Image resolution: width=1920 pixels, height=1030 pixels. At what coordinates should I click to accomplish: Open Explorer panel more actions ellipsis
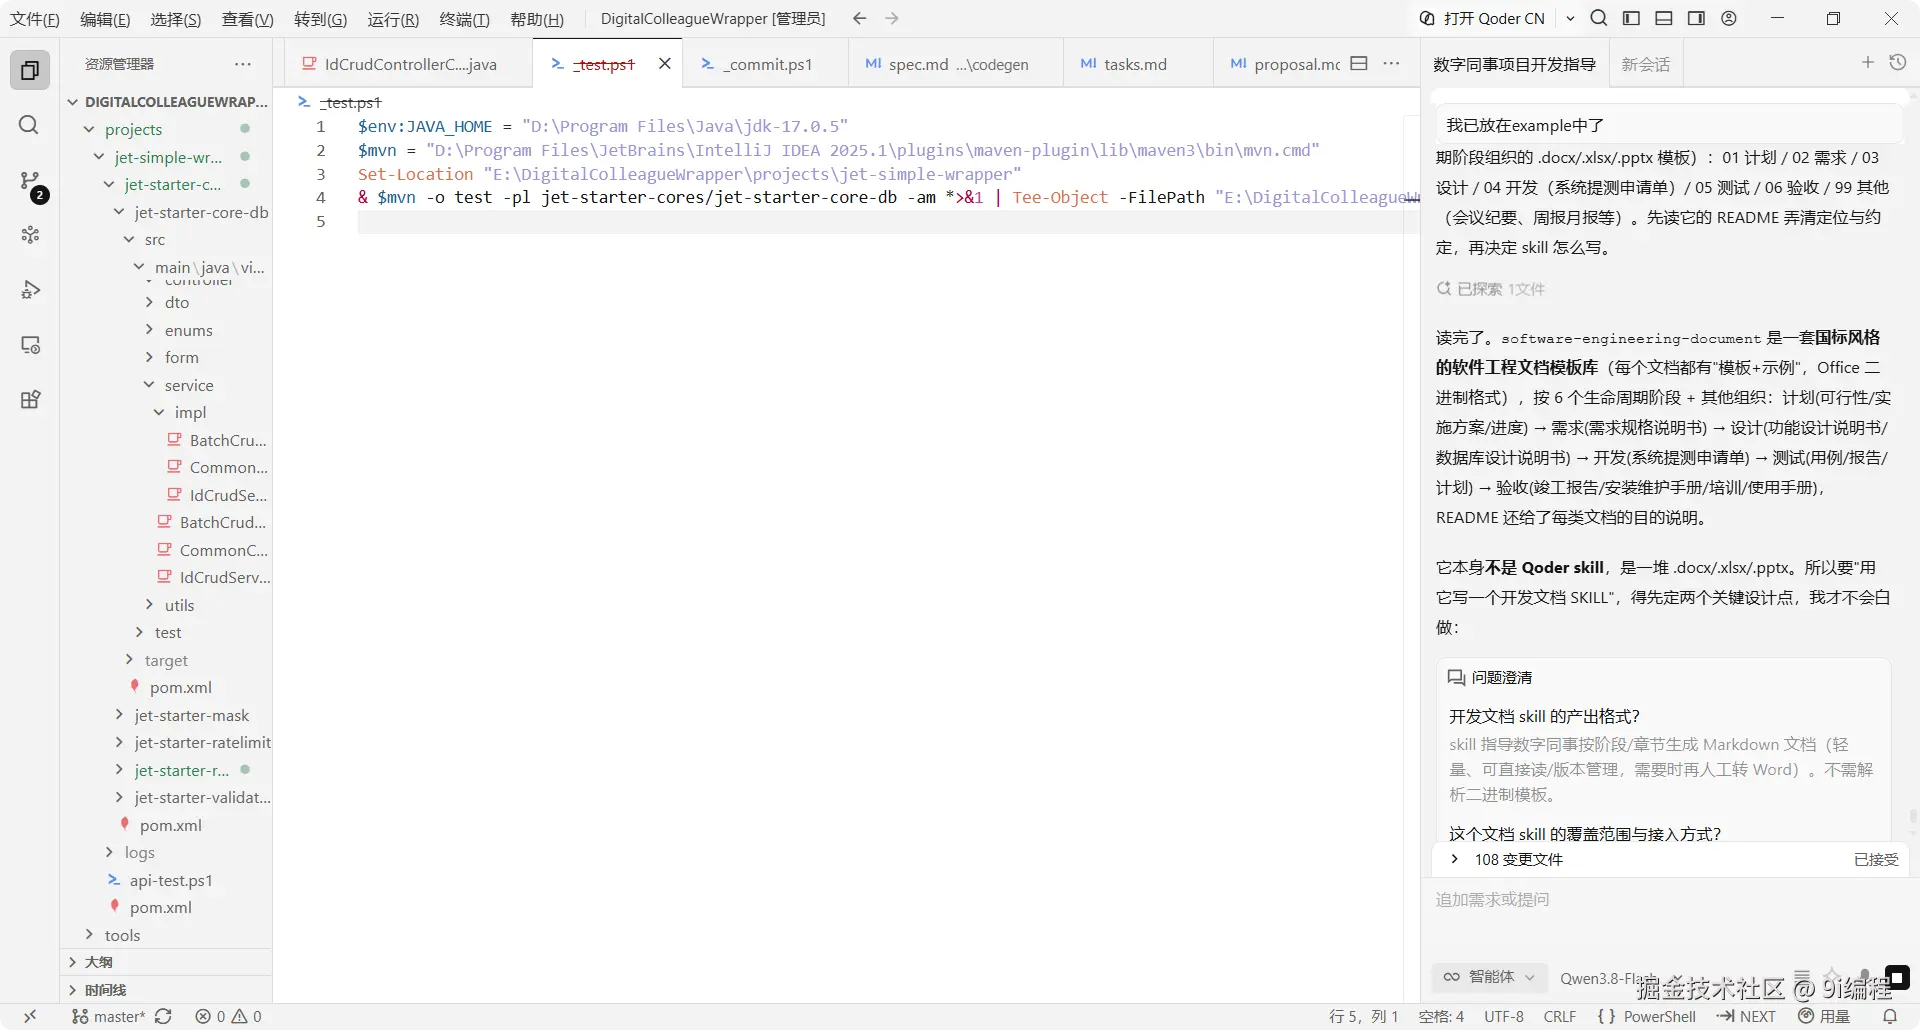(243, 64)
